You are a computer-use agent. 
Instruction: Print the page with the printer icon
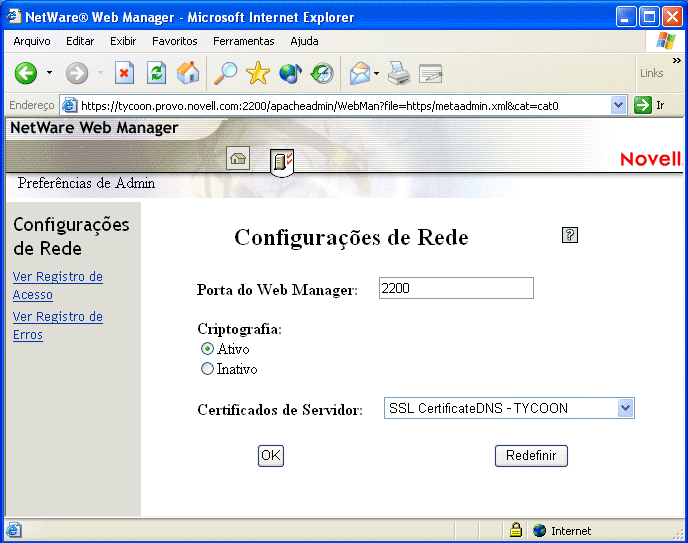point(398,73)
